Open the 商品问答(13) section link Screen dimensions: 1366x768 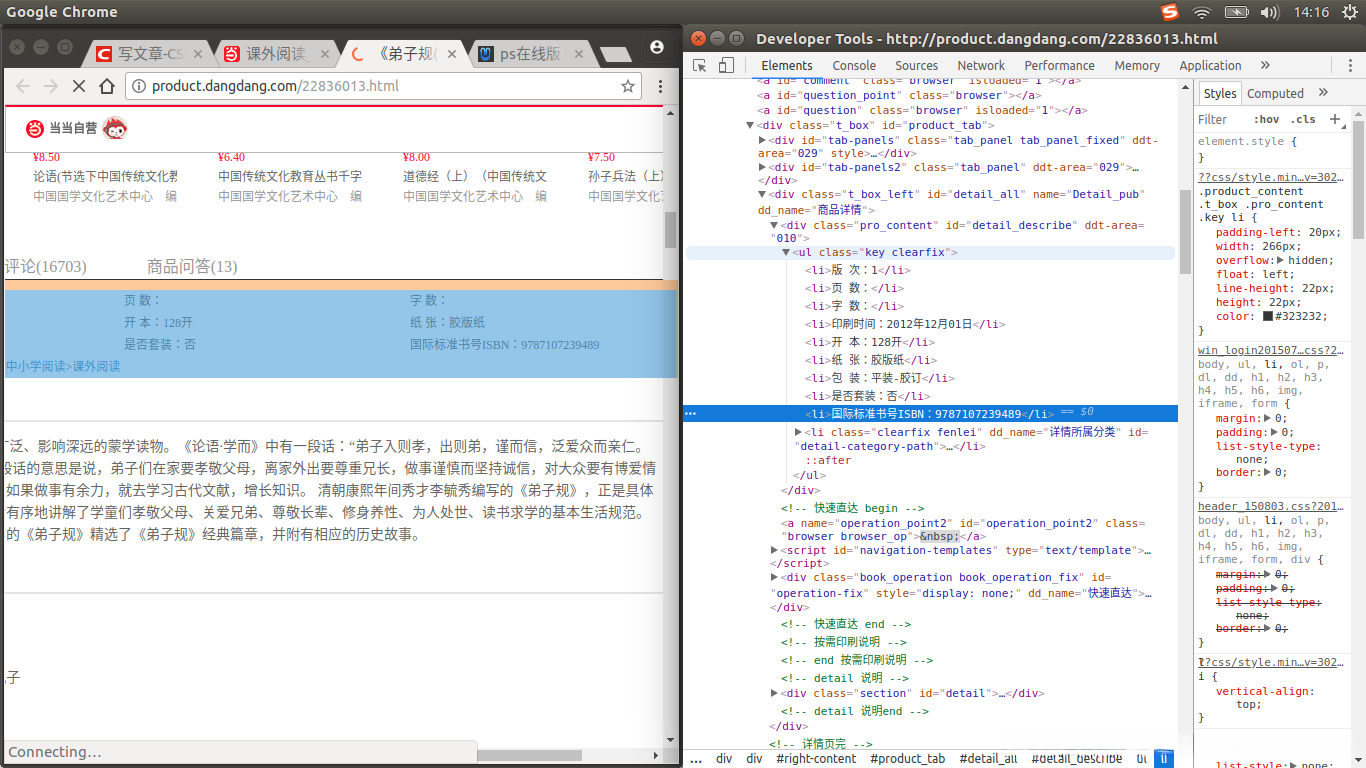click(192, 266)
